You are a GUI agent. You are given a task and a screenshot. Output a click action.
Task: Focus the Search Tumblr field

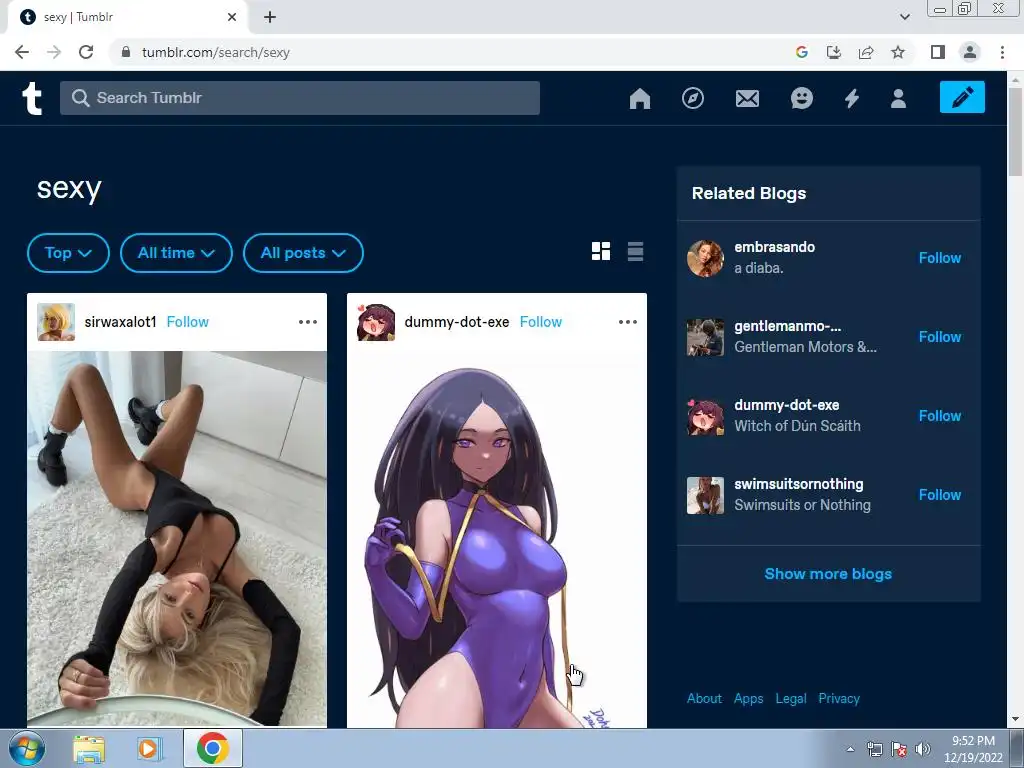click(x=300, y=98)
